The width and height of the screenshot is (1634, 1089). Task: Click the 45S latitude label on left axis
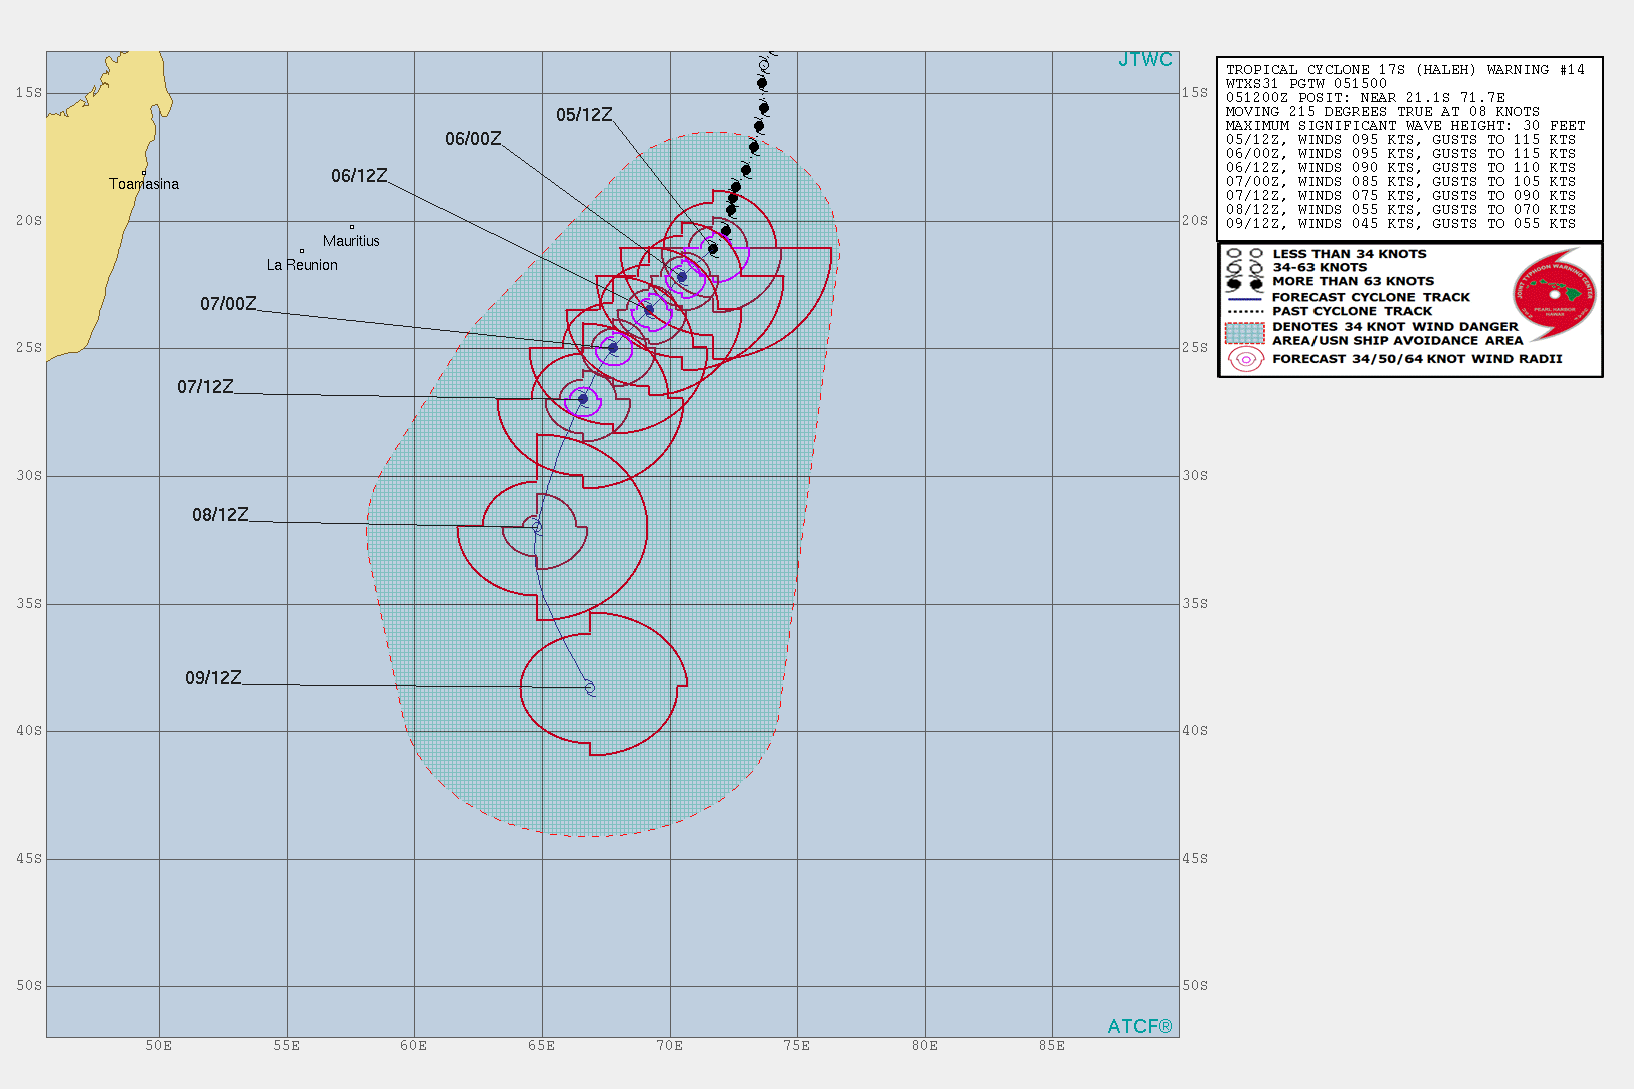[29, 859]
